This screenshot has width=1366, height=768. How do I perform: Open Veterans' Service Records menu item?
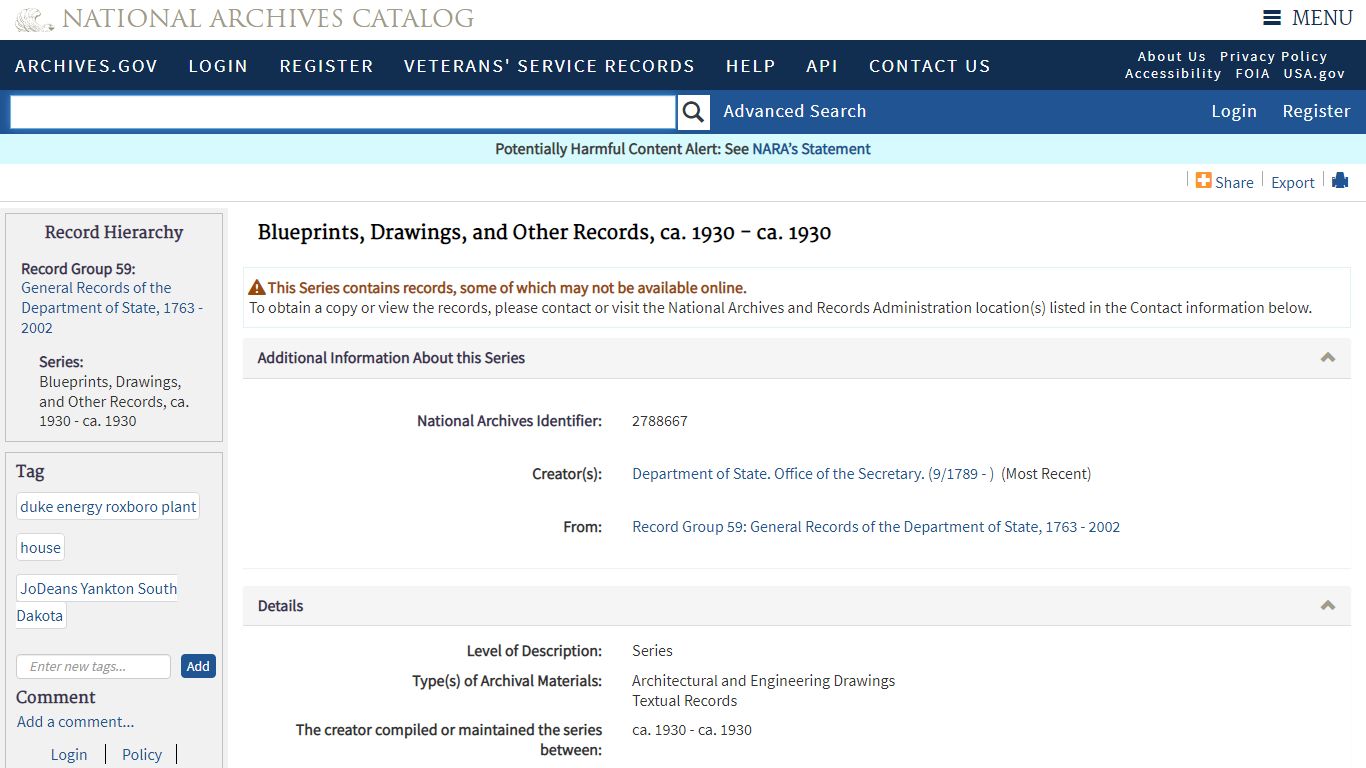tap(549, 66)
